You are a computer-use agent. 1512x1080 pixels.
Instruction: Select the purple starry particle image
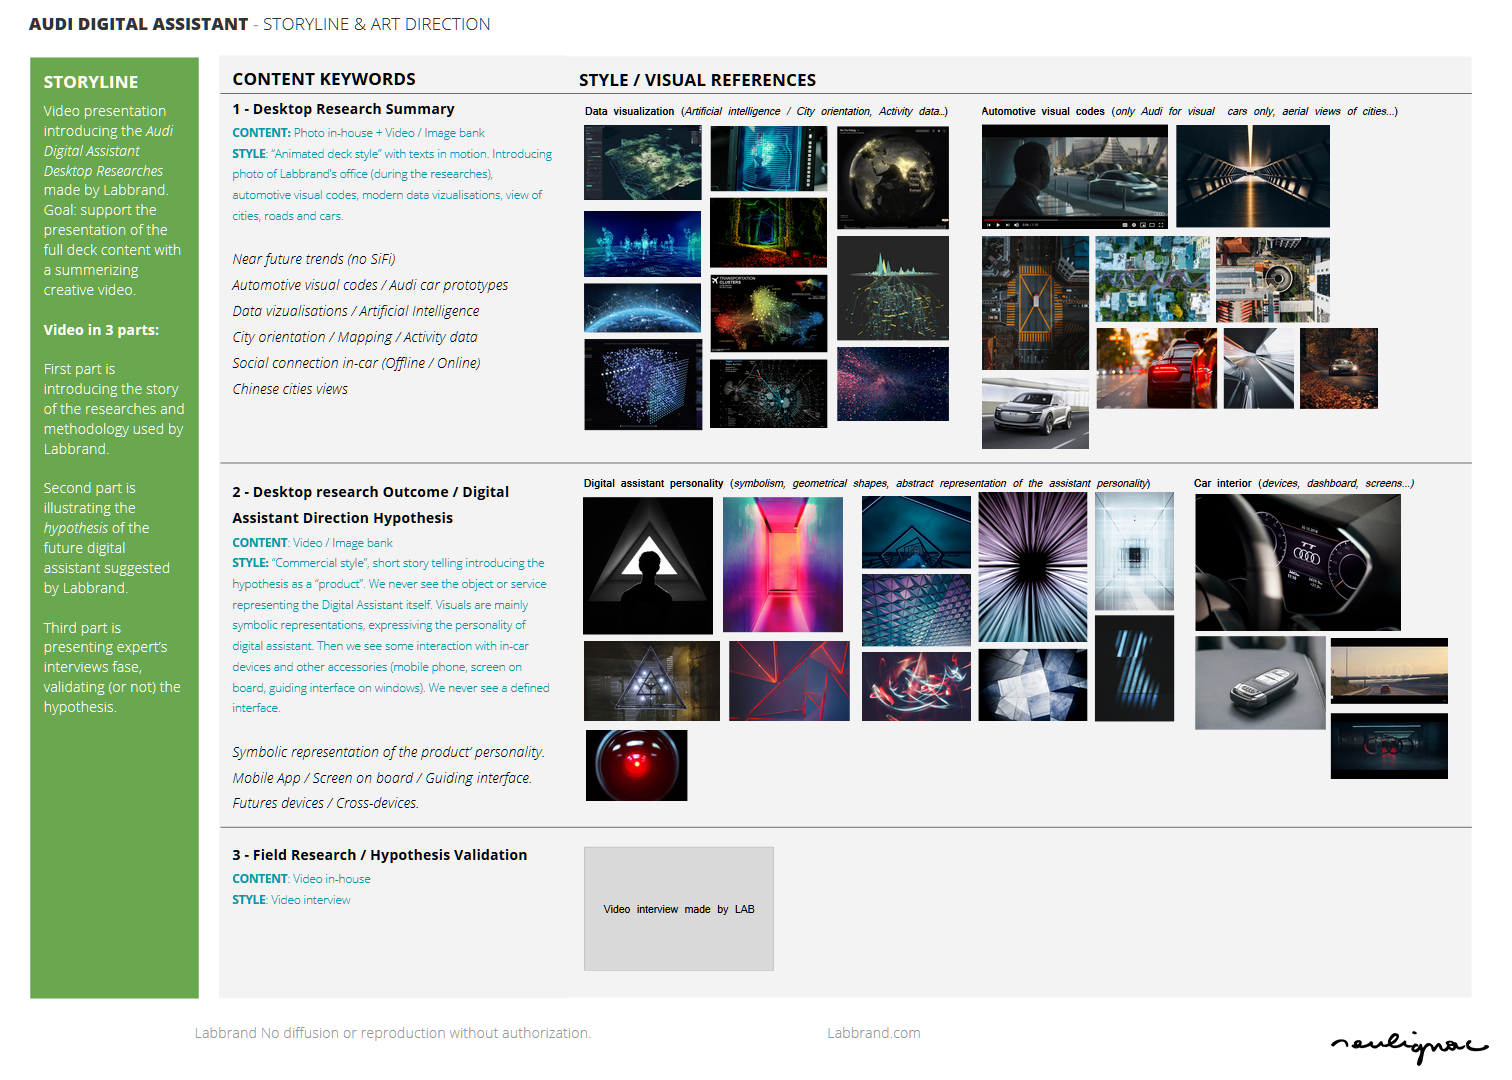893,384
